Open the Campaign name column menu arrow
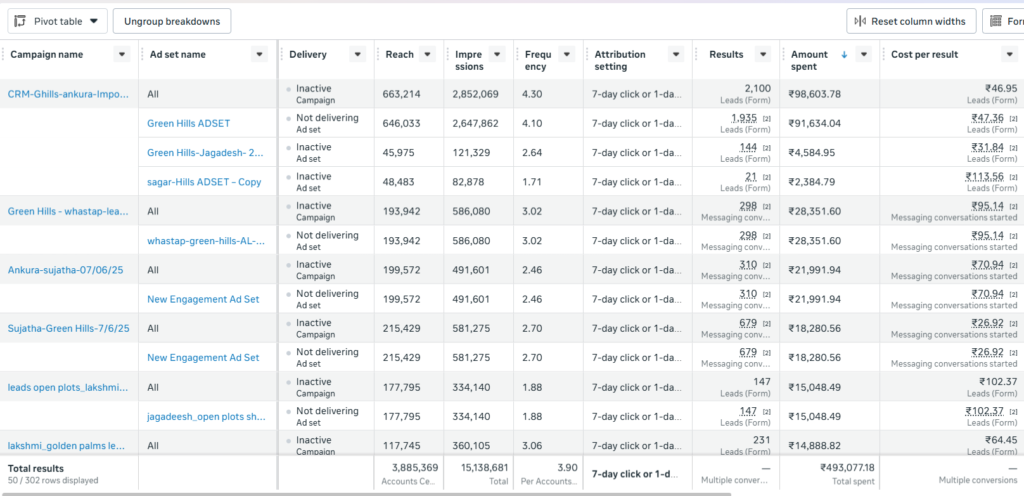This screenshot has width=1024, height=496. (122, 55)
